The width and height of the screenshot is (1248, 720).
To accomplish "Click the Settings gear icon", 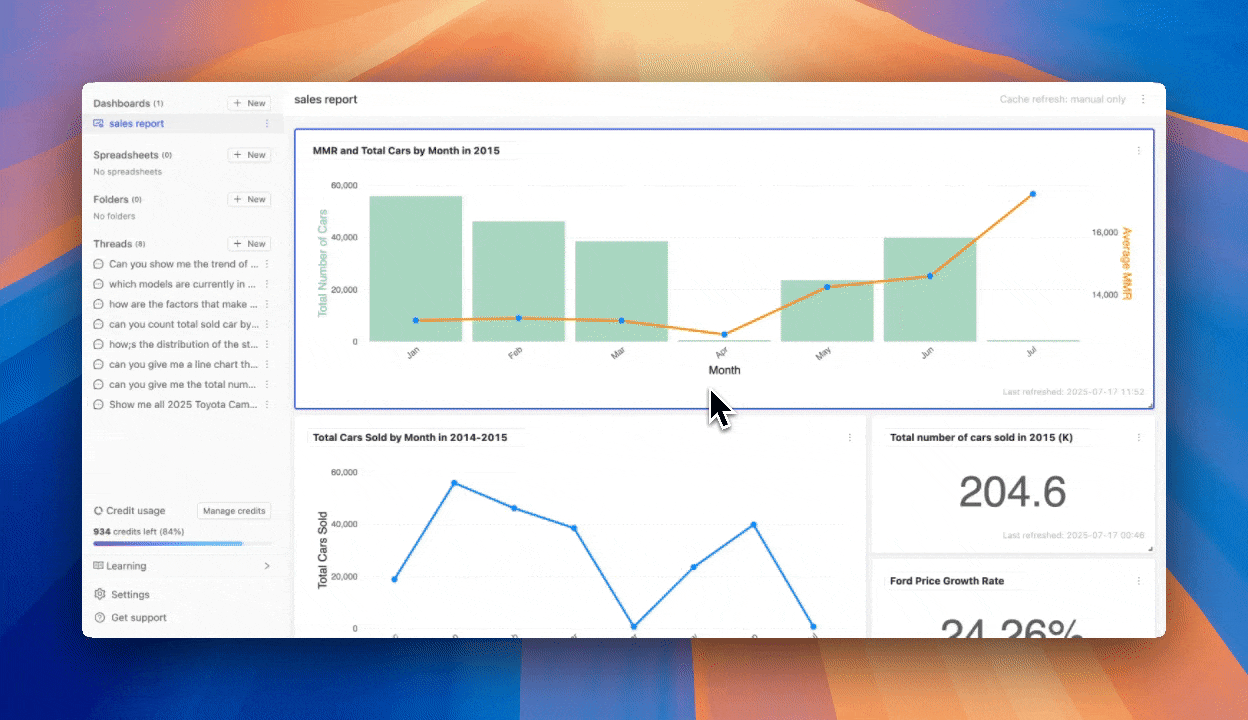I will (x=99, y=594).
